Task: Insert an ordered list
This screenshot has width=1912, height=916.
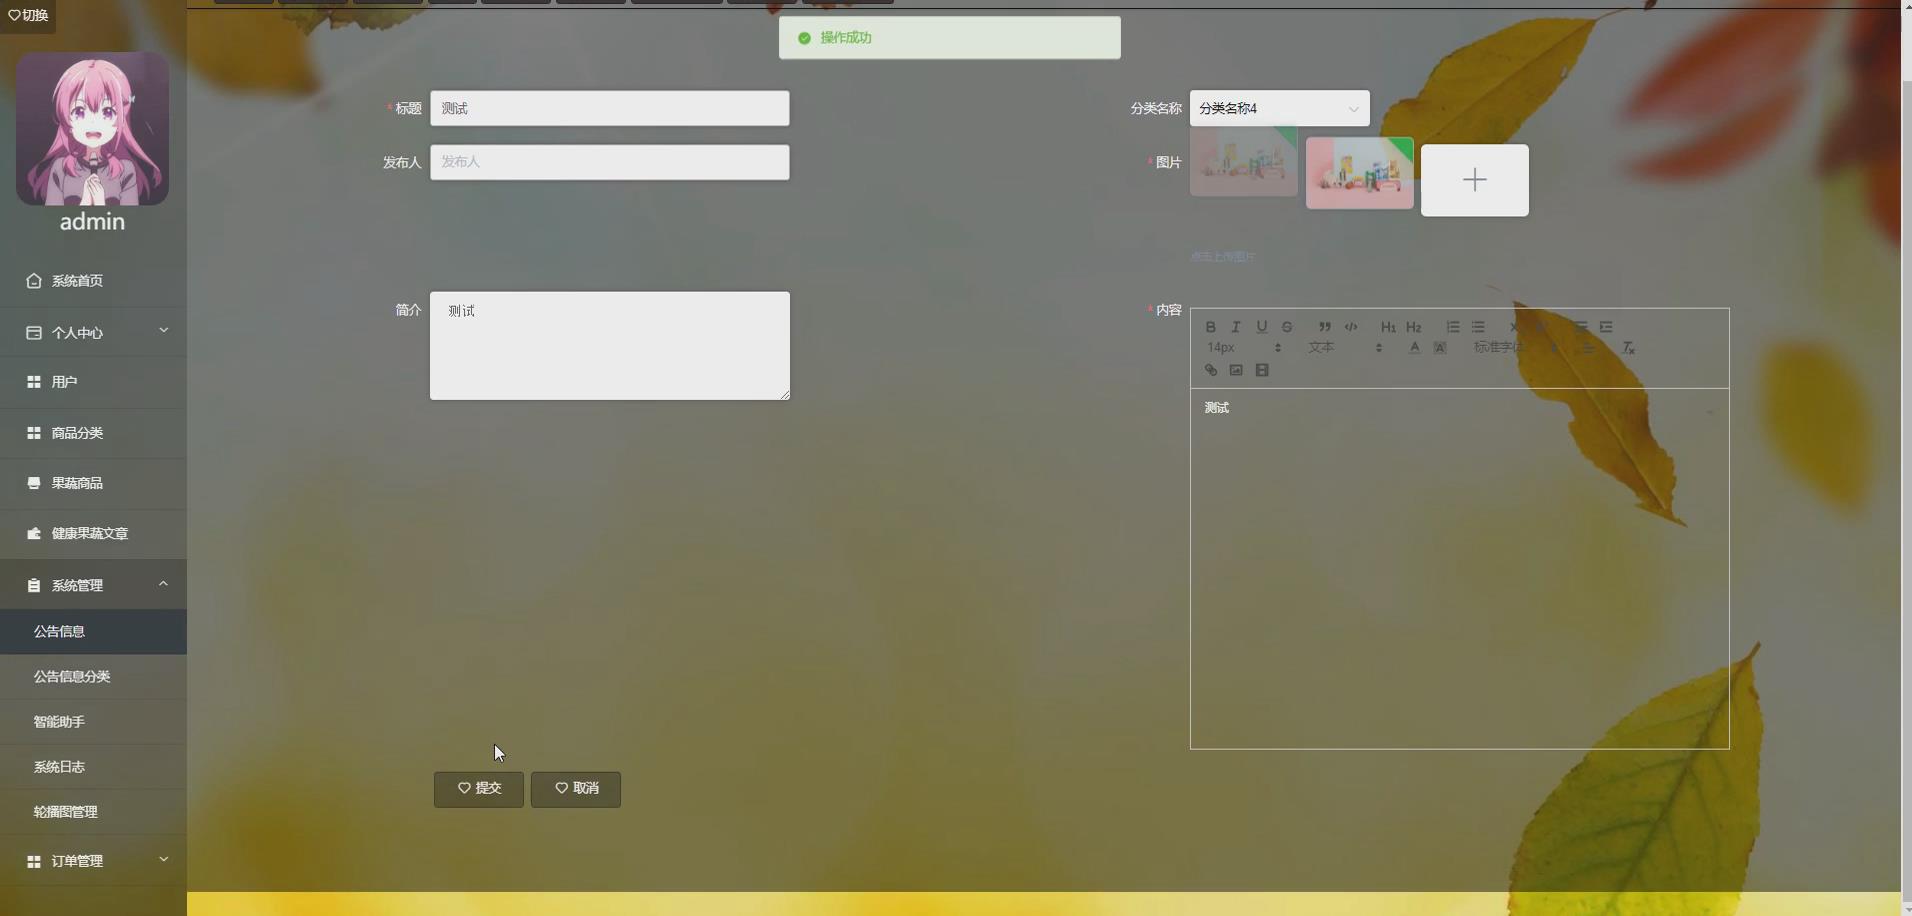Action: pyautogui.click(x=1453, y=327)
